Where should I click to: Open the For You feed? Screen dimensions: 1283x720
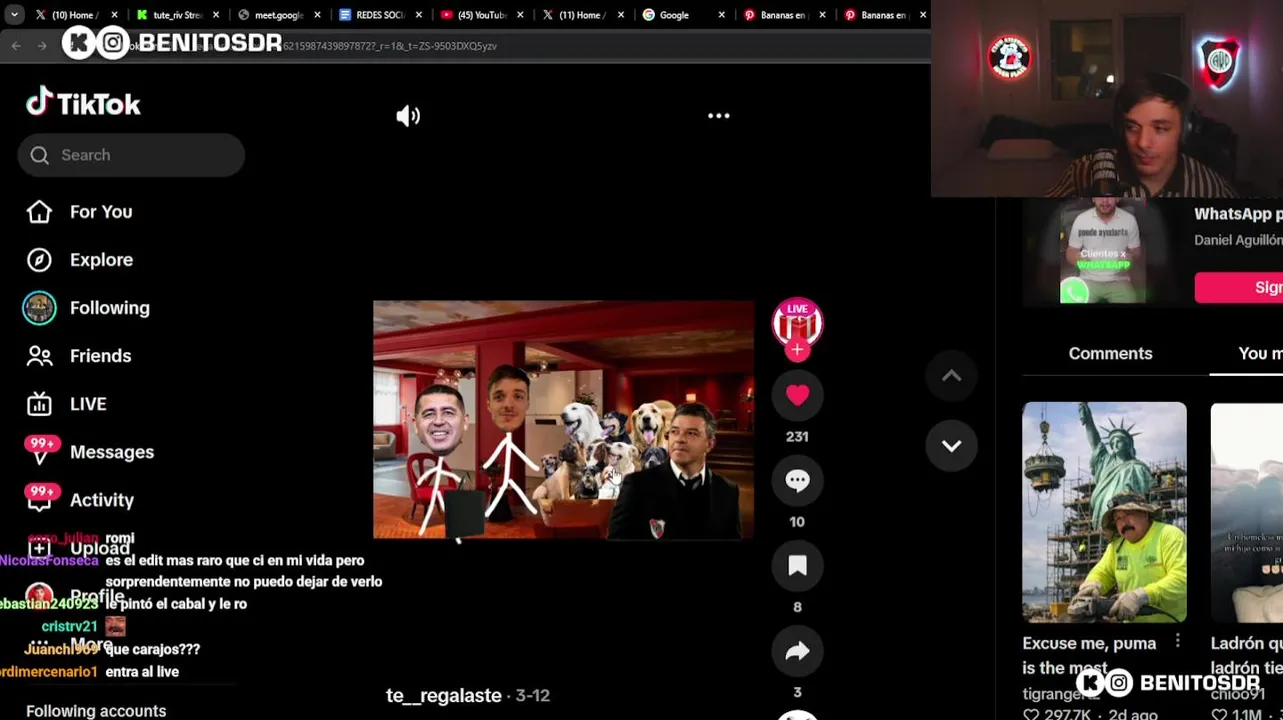click(x=101, y=212)
